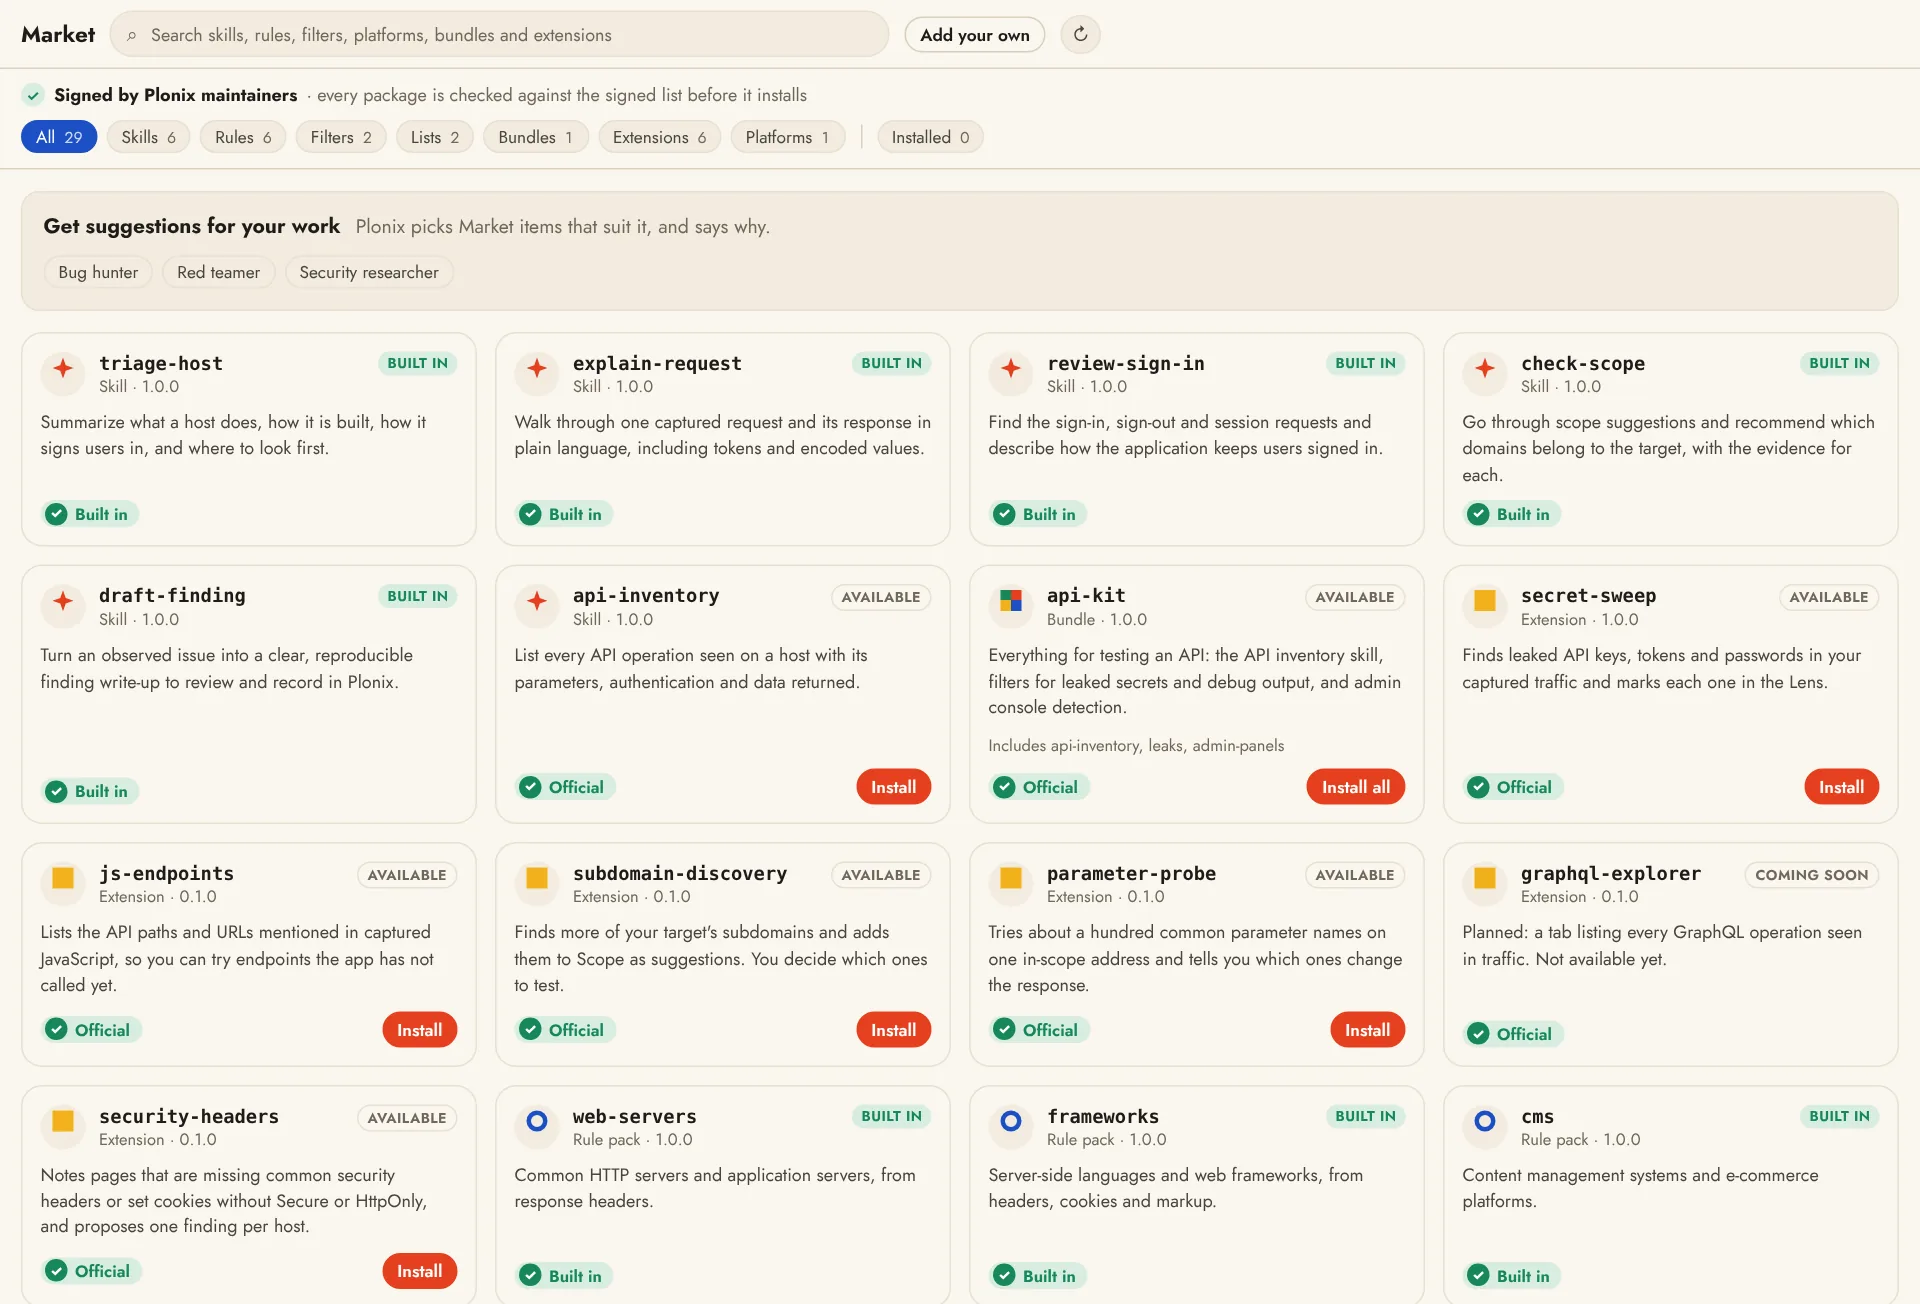Screen dimensions: 1920x1304
Task: Install the secret-sweep extension
Action: [1841, 787]
